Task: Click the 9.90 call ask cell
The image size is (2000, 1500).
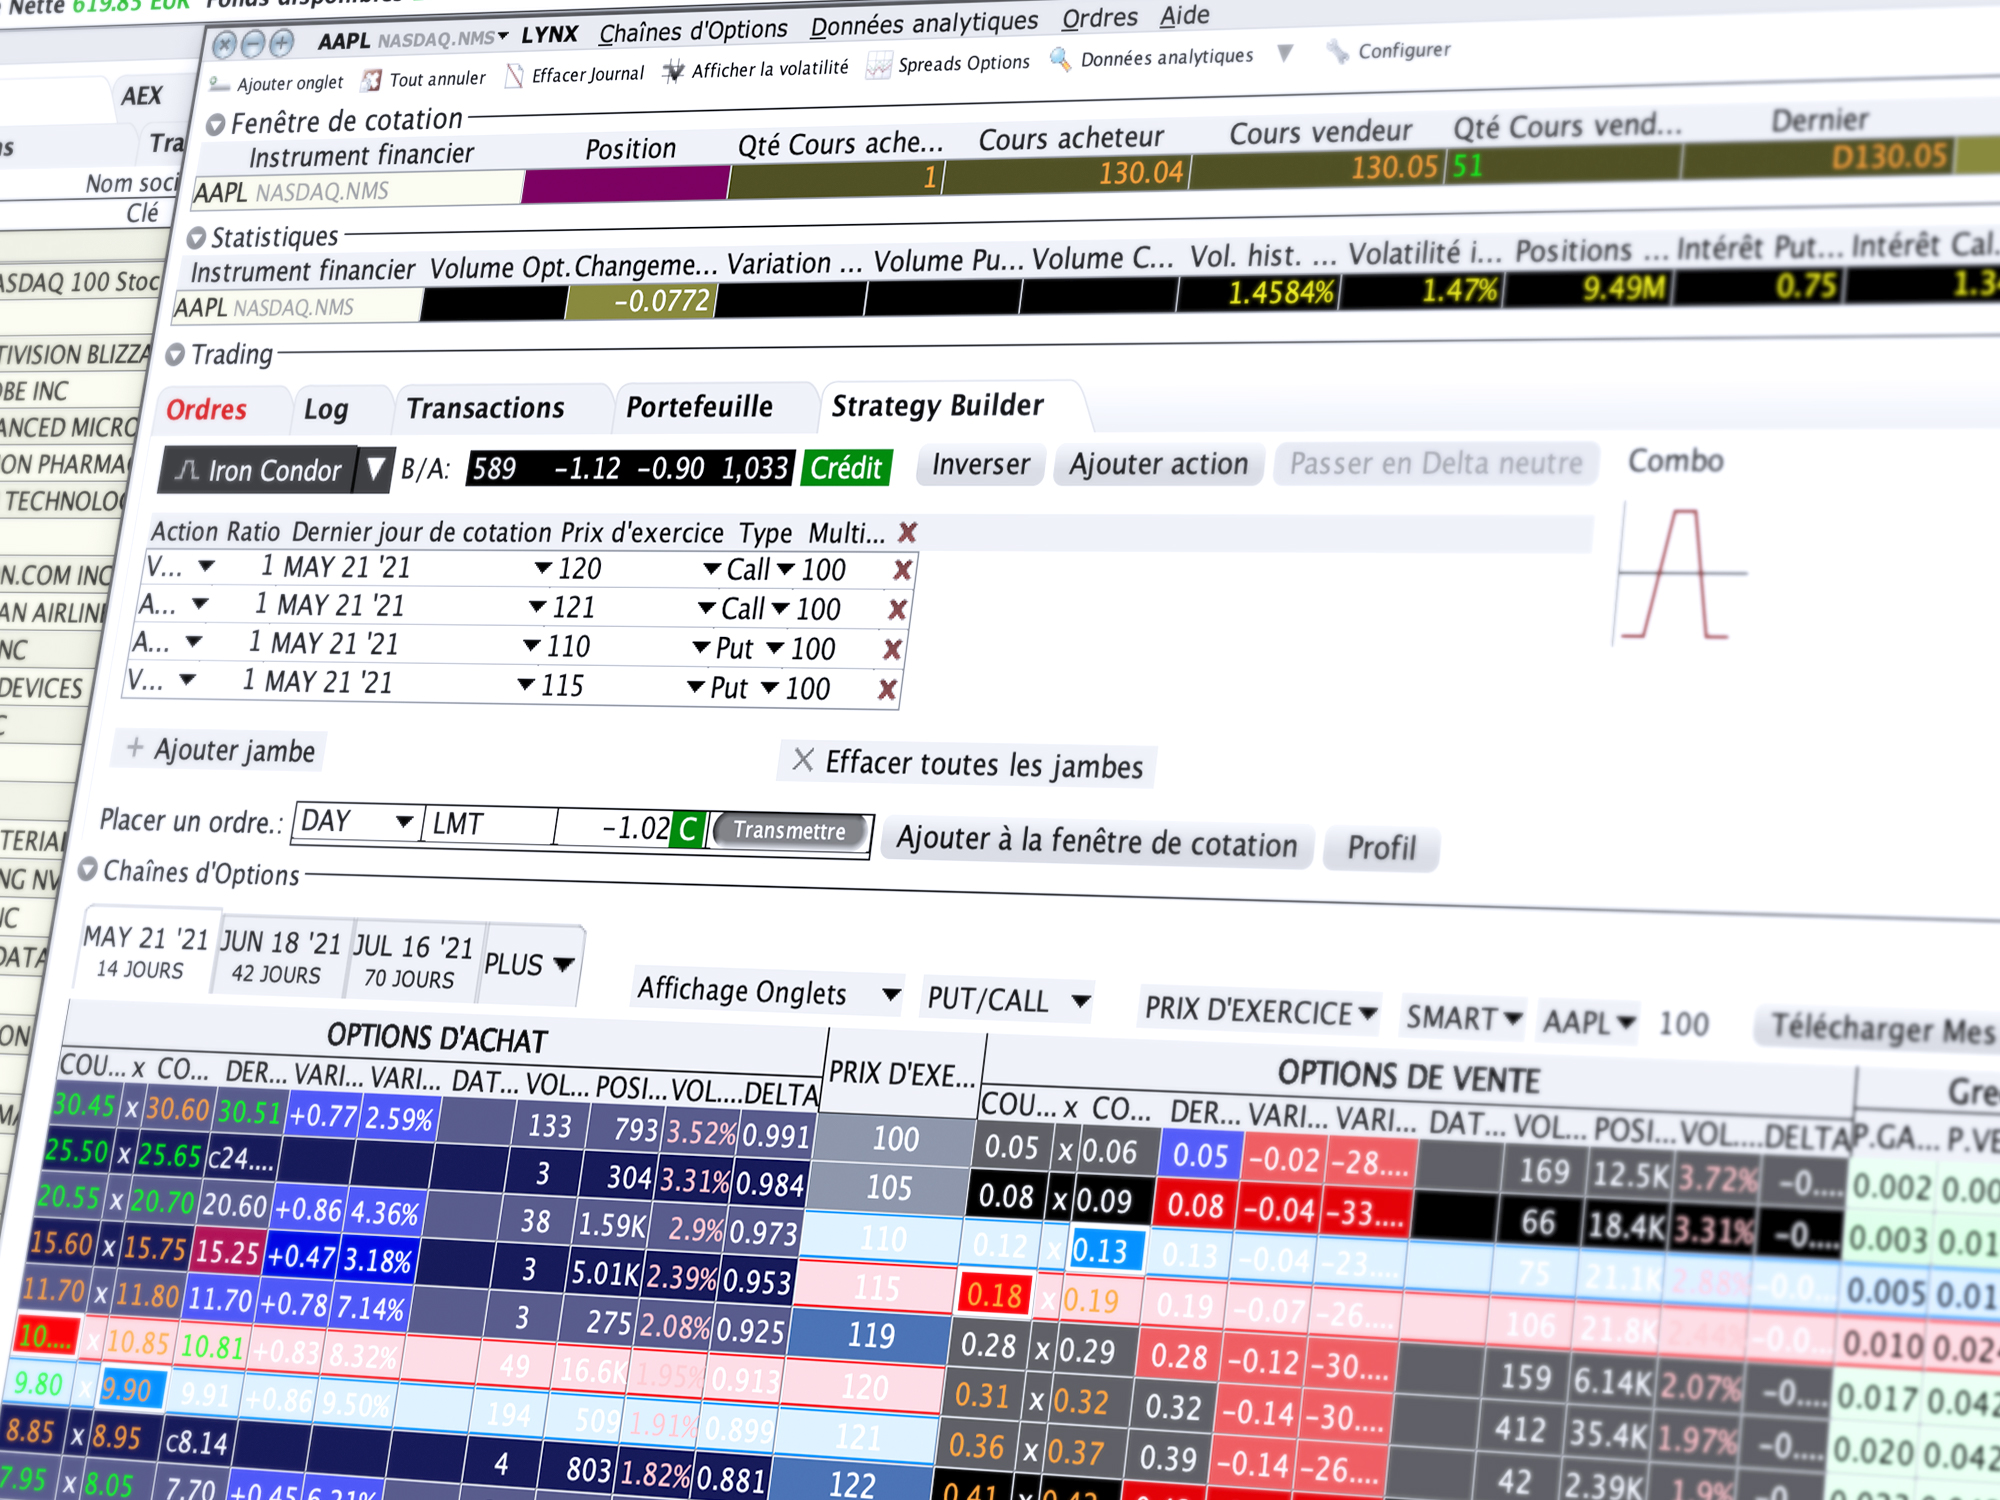Action: tap(127, 1389)
